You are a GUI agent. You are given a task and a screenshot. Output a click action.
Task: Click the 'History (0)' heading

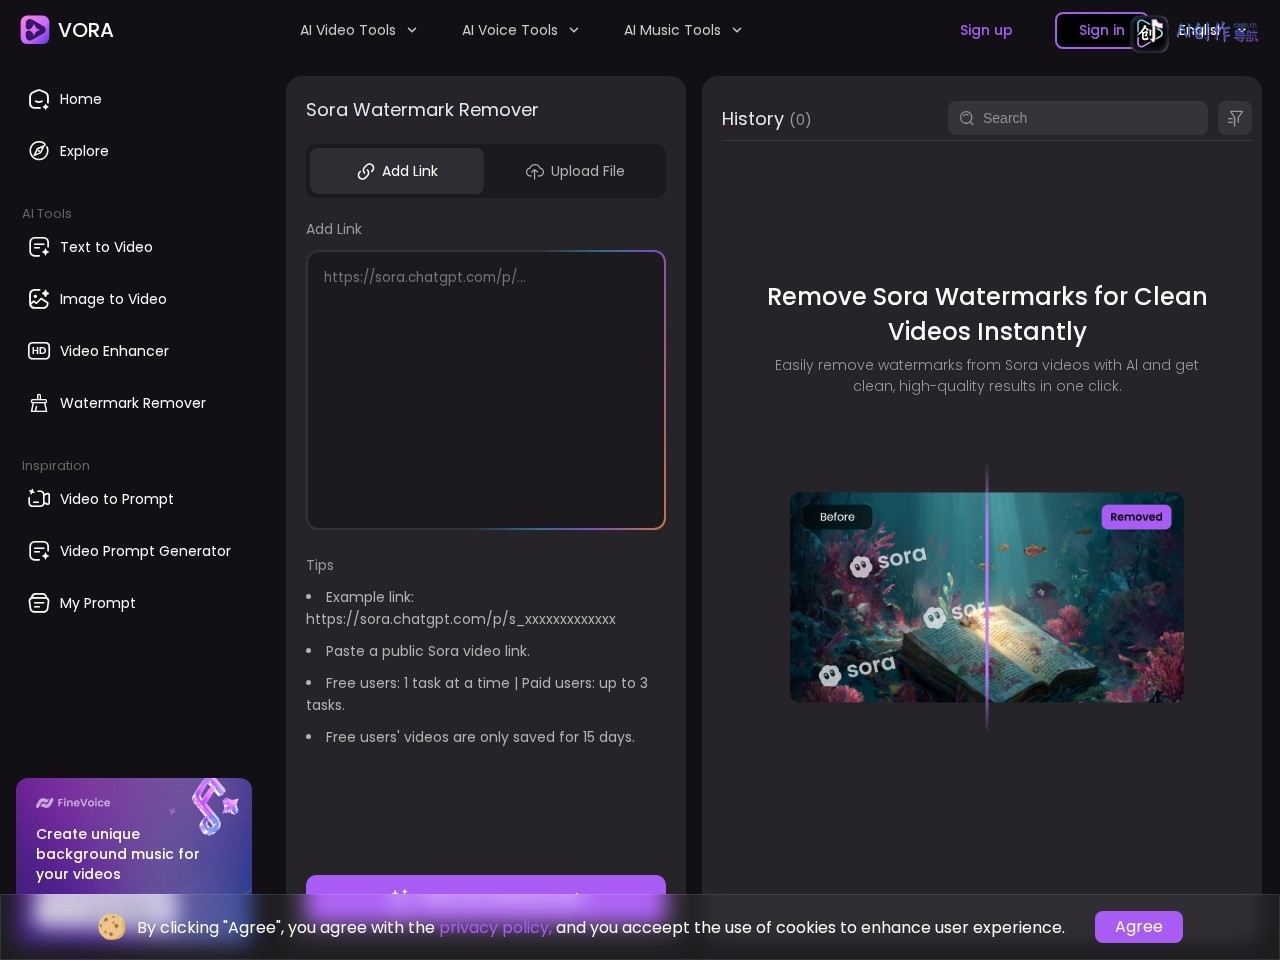coord(766,119)
